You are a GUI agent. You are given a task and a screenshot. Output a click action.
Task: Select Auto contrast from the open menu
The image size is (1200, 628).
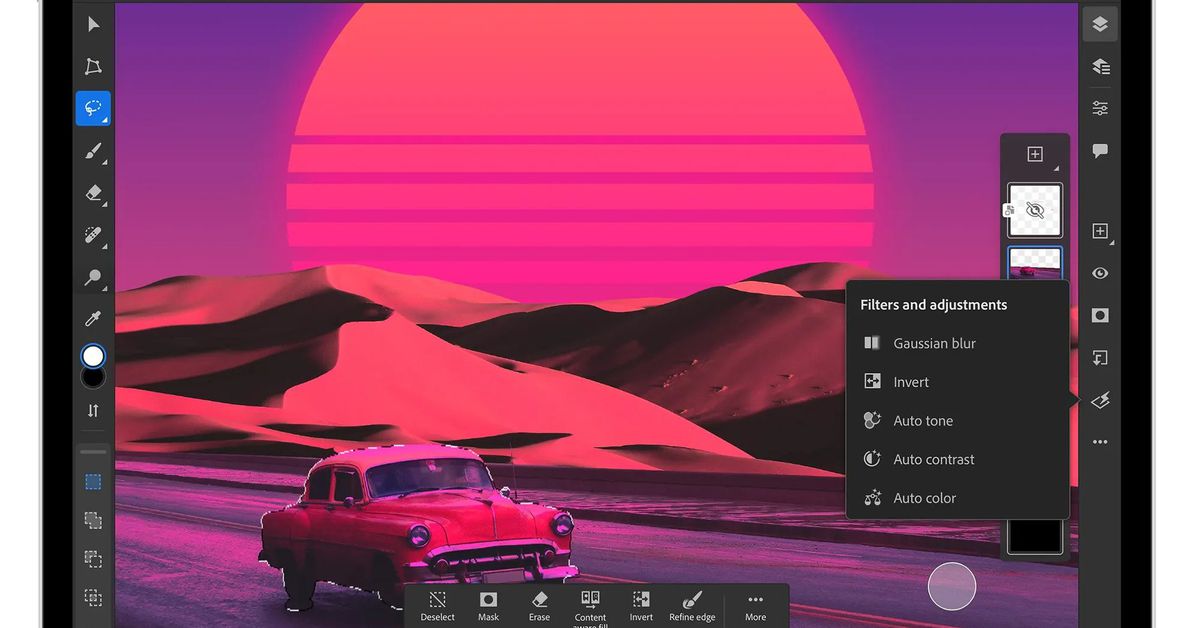(x=934, y=459)
